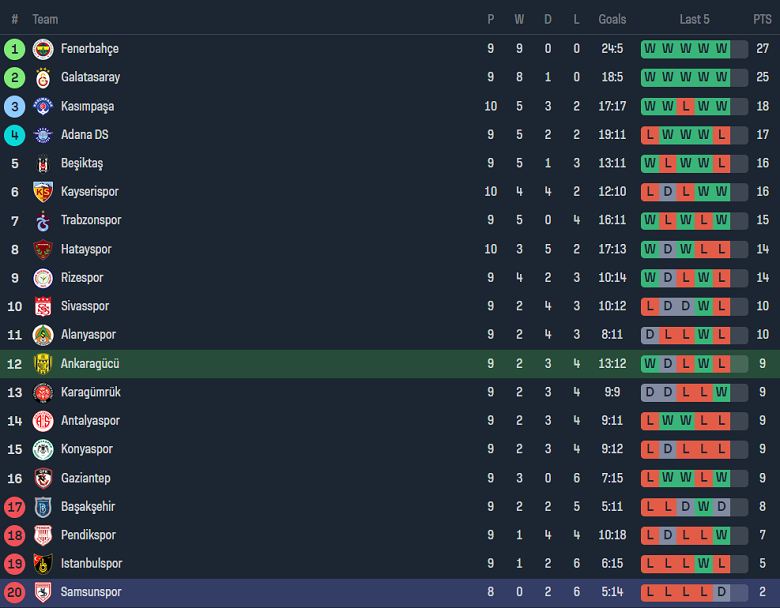
Task: Select the Beşiktaş team crest
Action: (42, 164)
